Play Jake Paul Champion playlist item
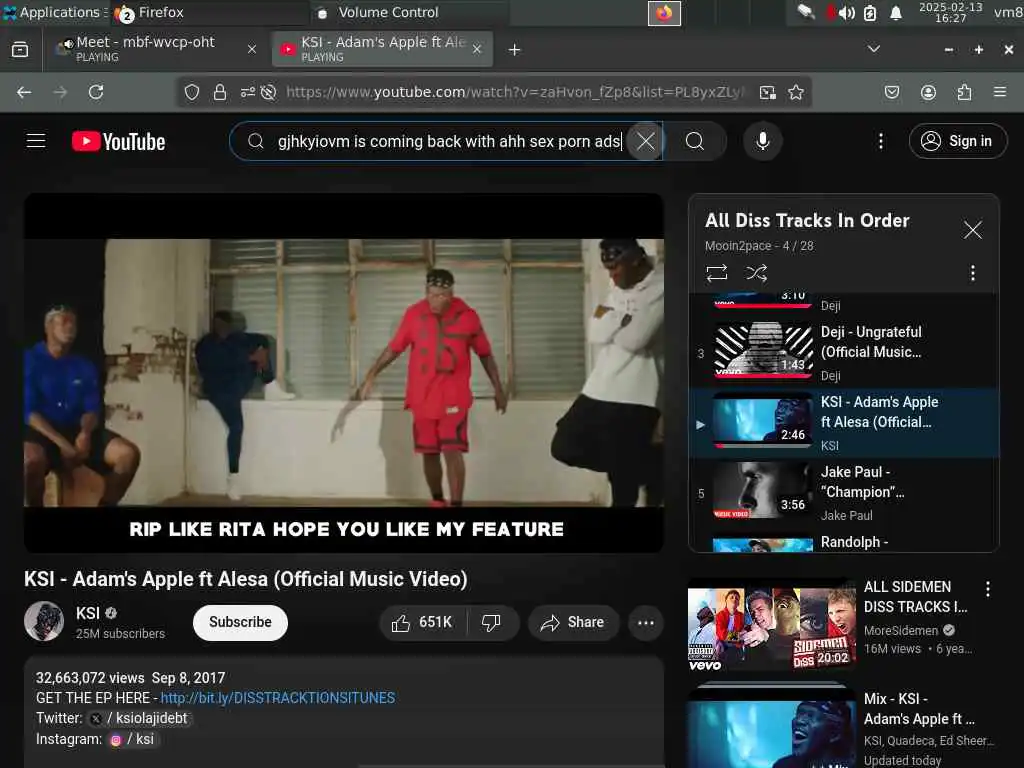The image size is (1024, 768). (844, 492)
